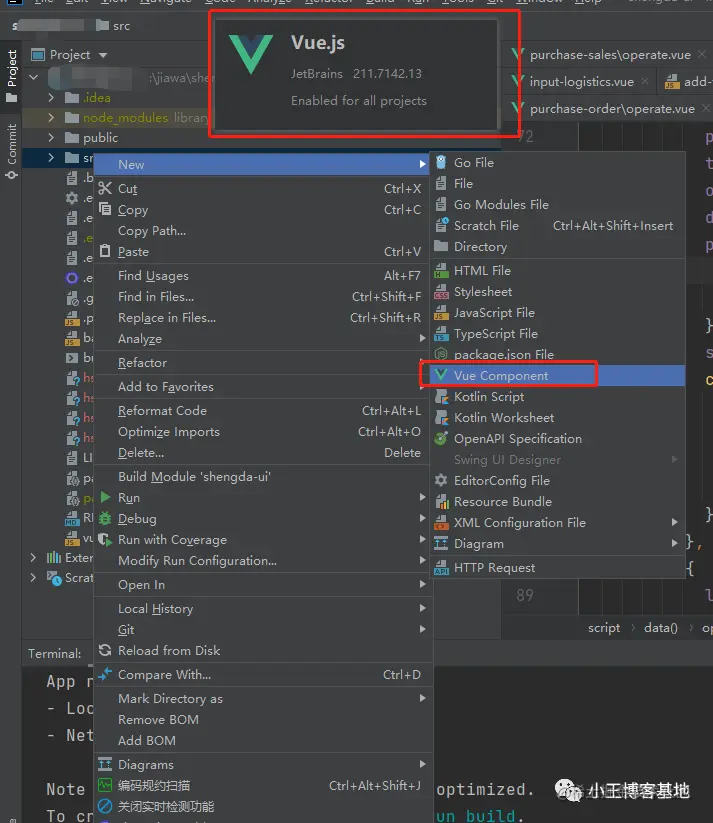The image size is (713, 823).
Task: Open the Project tool window tab
Action: pos(11,76)
